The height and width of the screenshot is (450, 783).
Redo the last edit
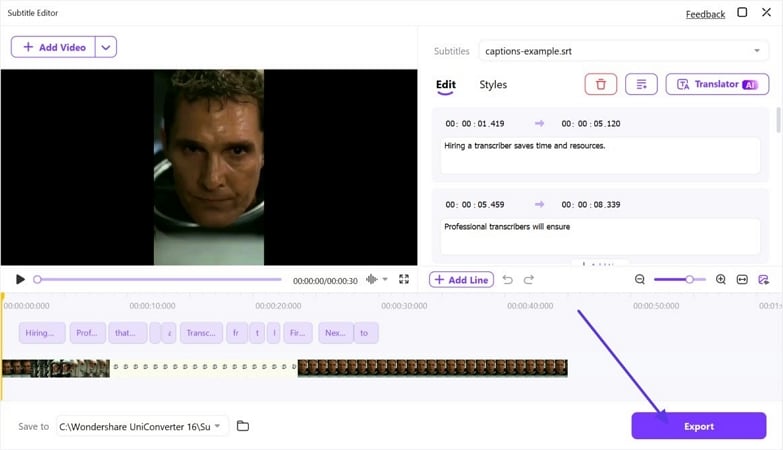click(x=529, y=280)
